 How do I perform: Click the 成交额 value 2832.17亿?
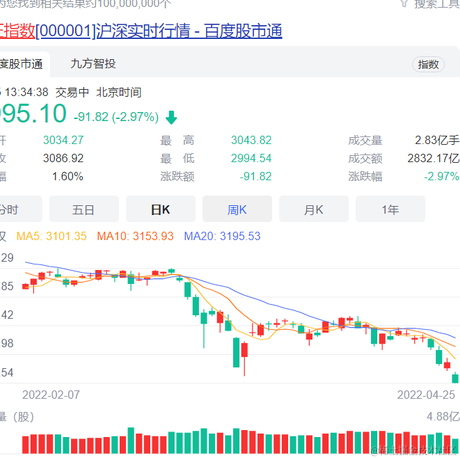433,158
